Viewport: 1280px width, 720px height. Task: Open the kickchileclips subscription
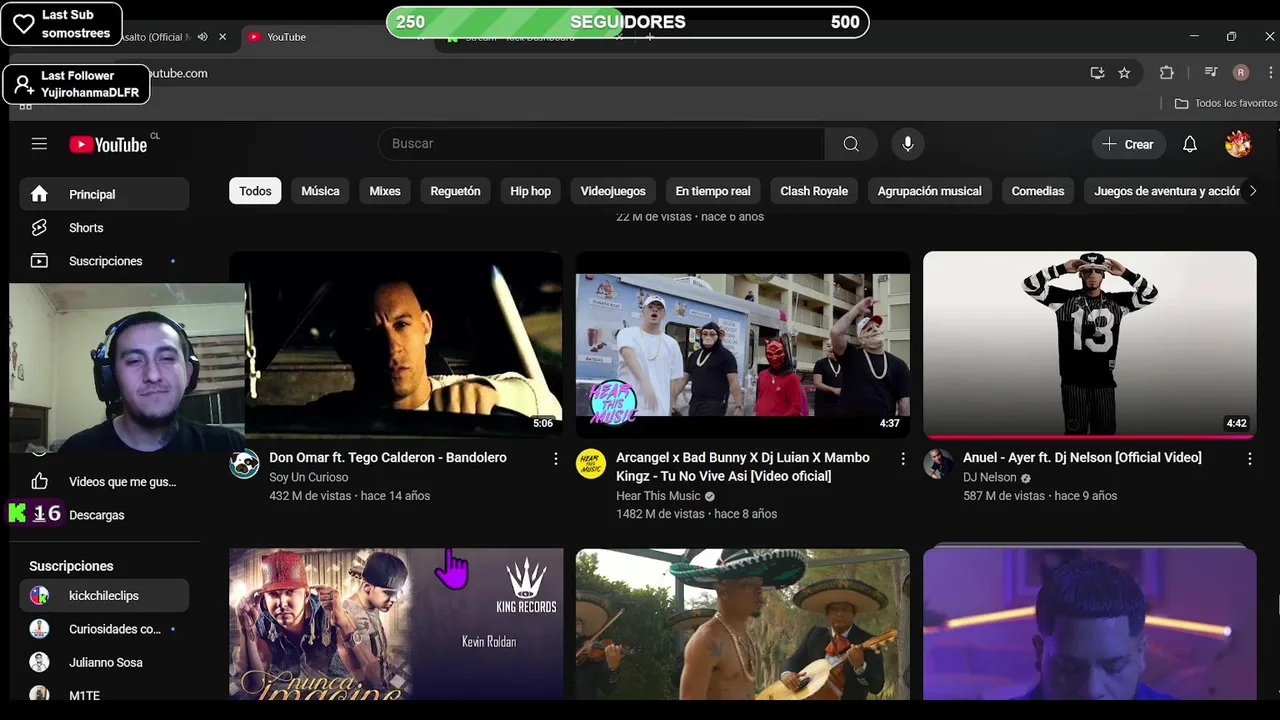point(104,596)
